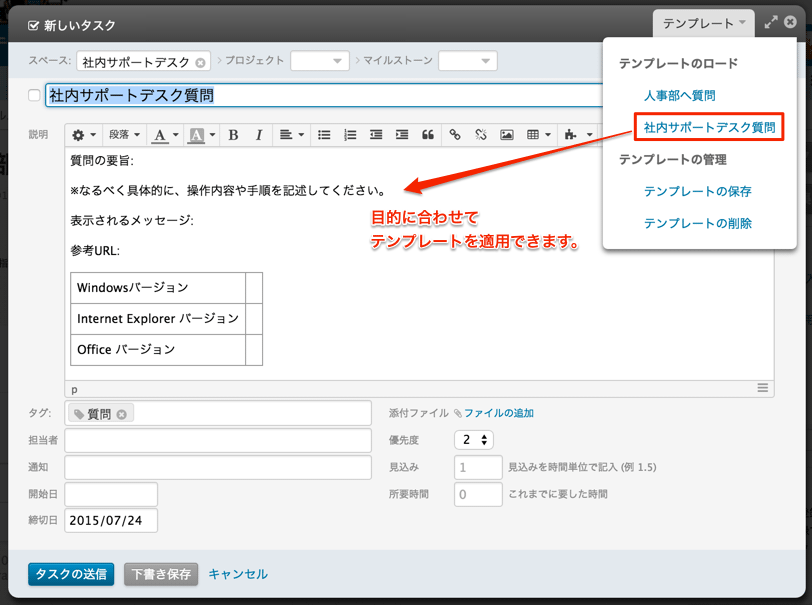
Task: Click the 開始日 start date field
Action: pos(111,494)
